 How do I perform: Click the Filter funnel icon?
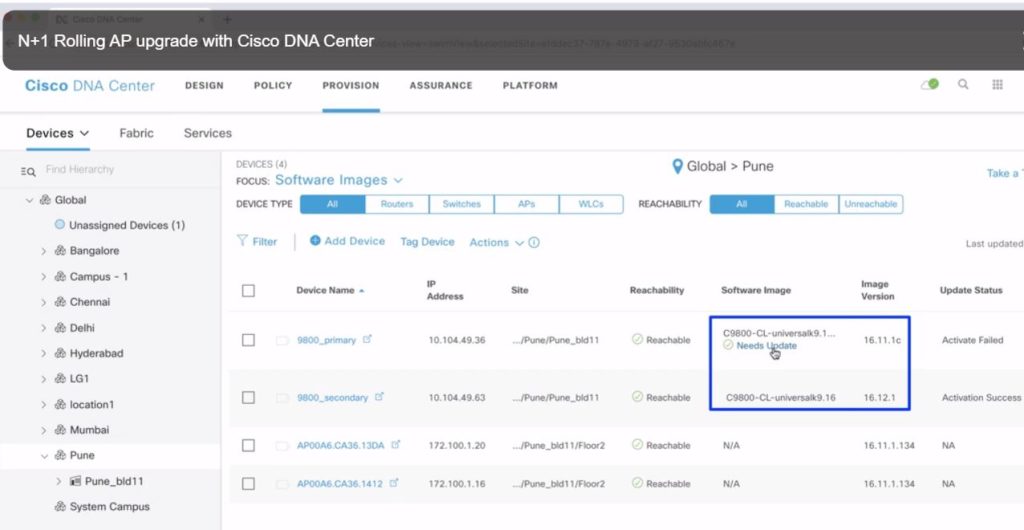click(x=242, y=241)
